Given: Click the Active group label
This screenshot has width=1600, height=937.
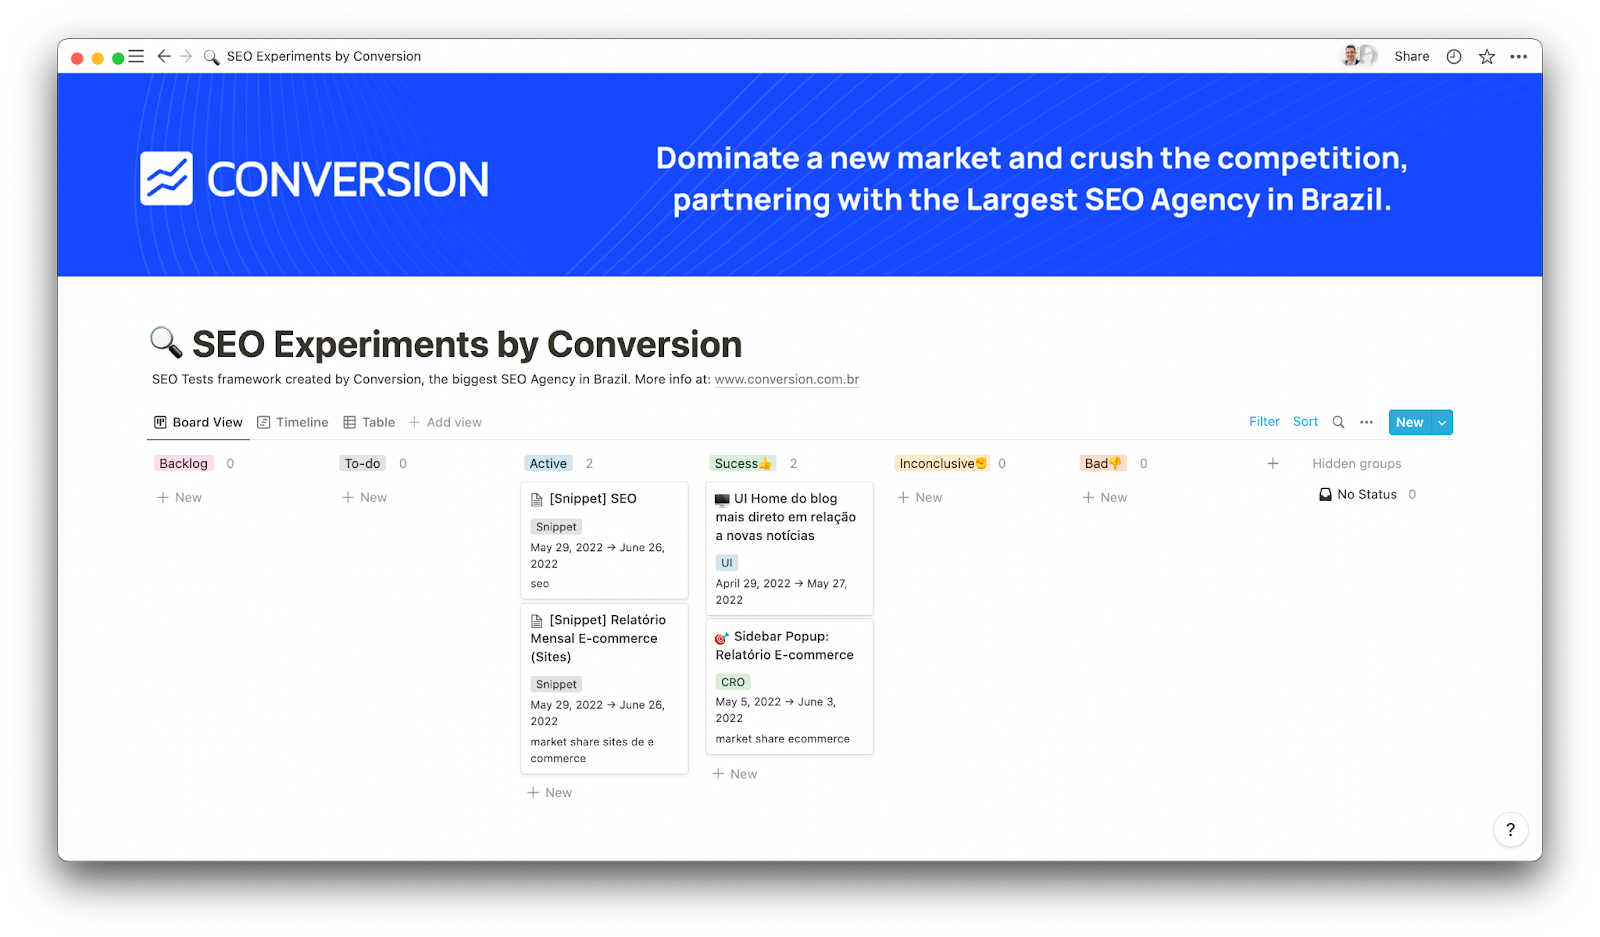Looking at the screenshot, I should click(548, 463).
